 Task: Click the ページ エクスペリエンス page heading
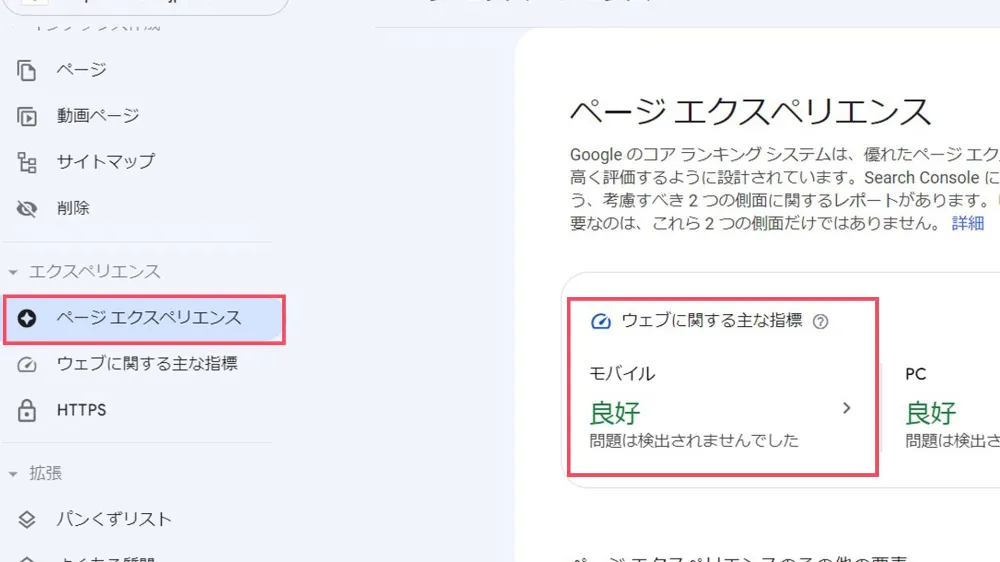tap(750, 112)
